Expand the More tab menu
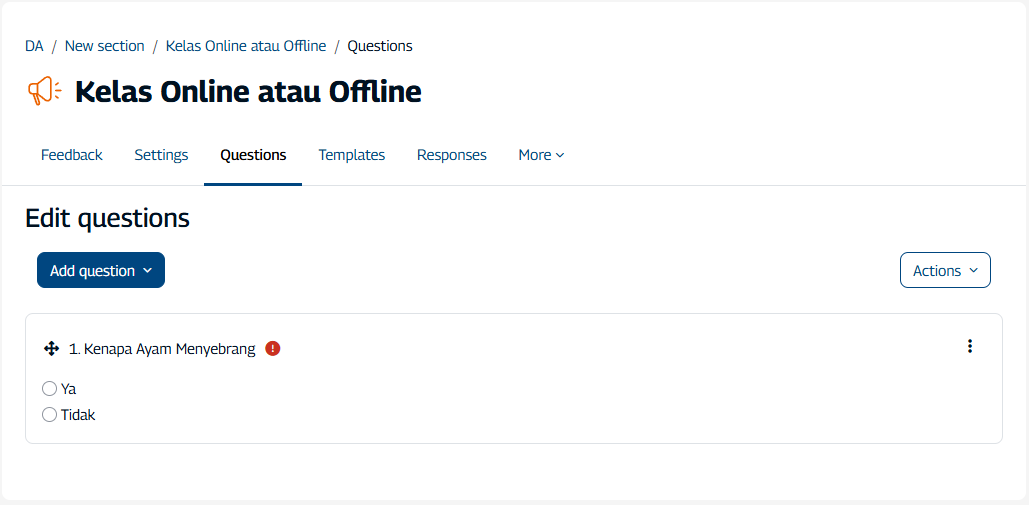The height and width of the screenshot is (505, 1029). [541, 155]
